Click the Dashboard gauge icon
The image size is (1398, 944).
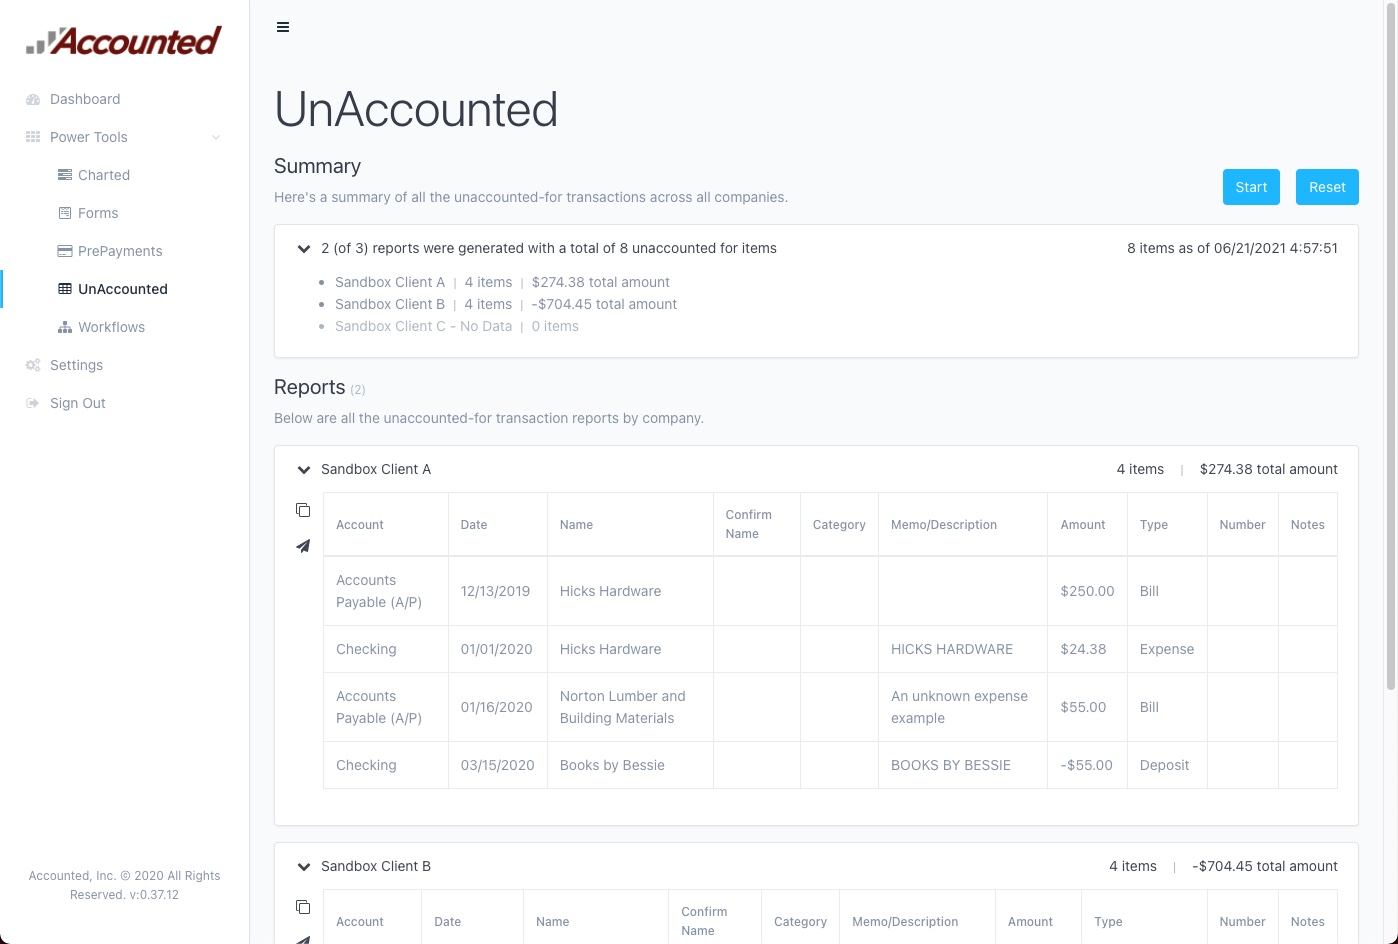pyautogui.click(x=33, y=99)
